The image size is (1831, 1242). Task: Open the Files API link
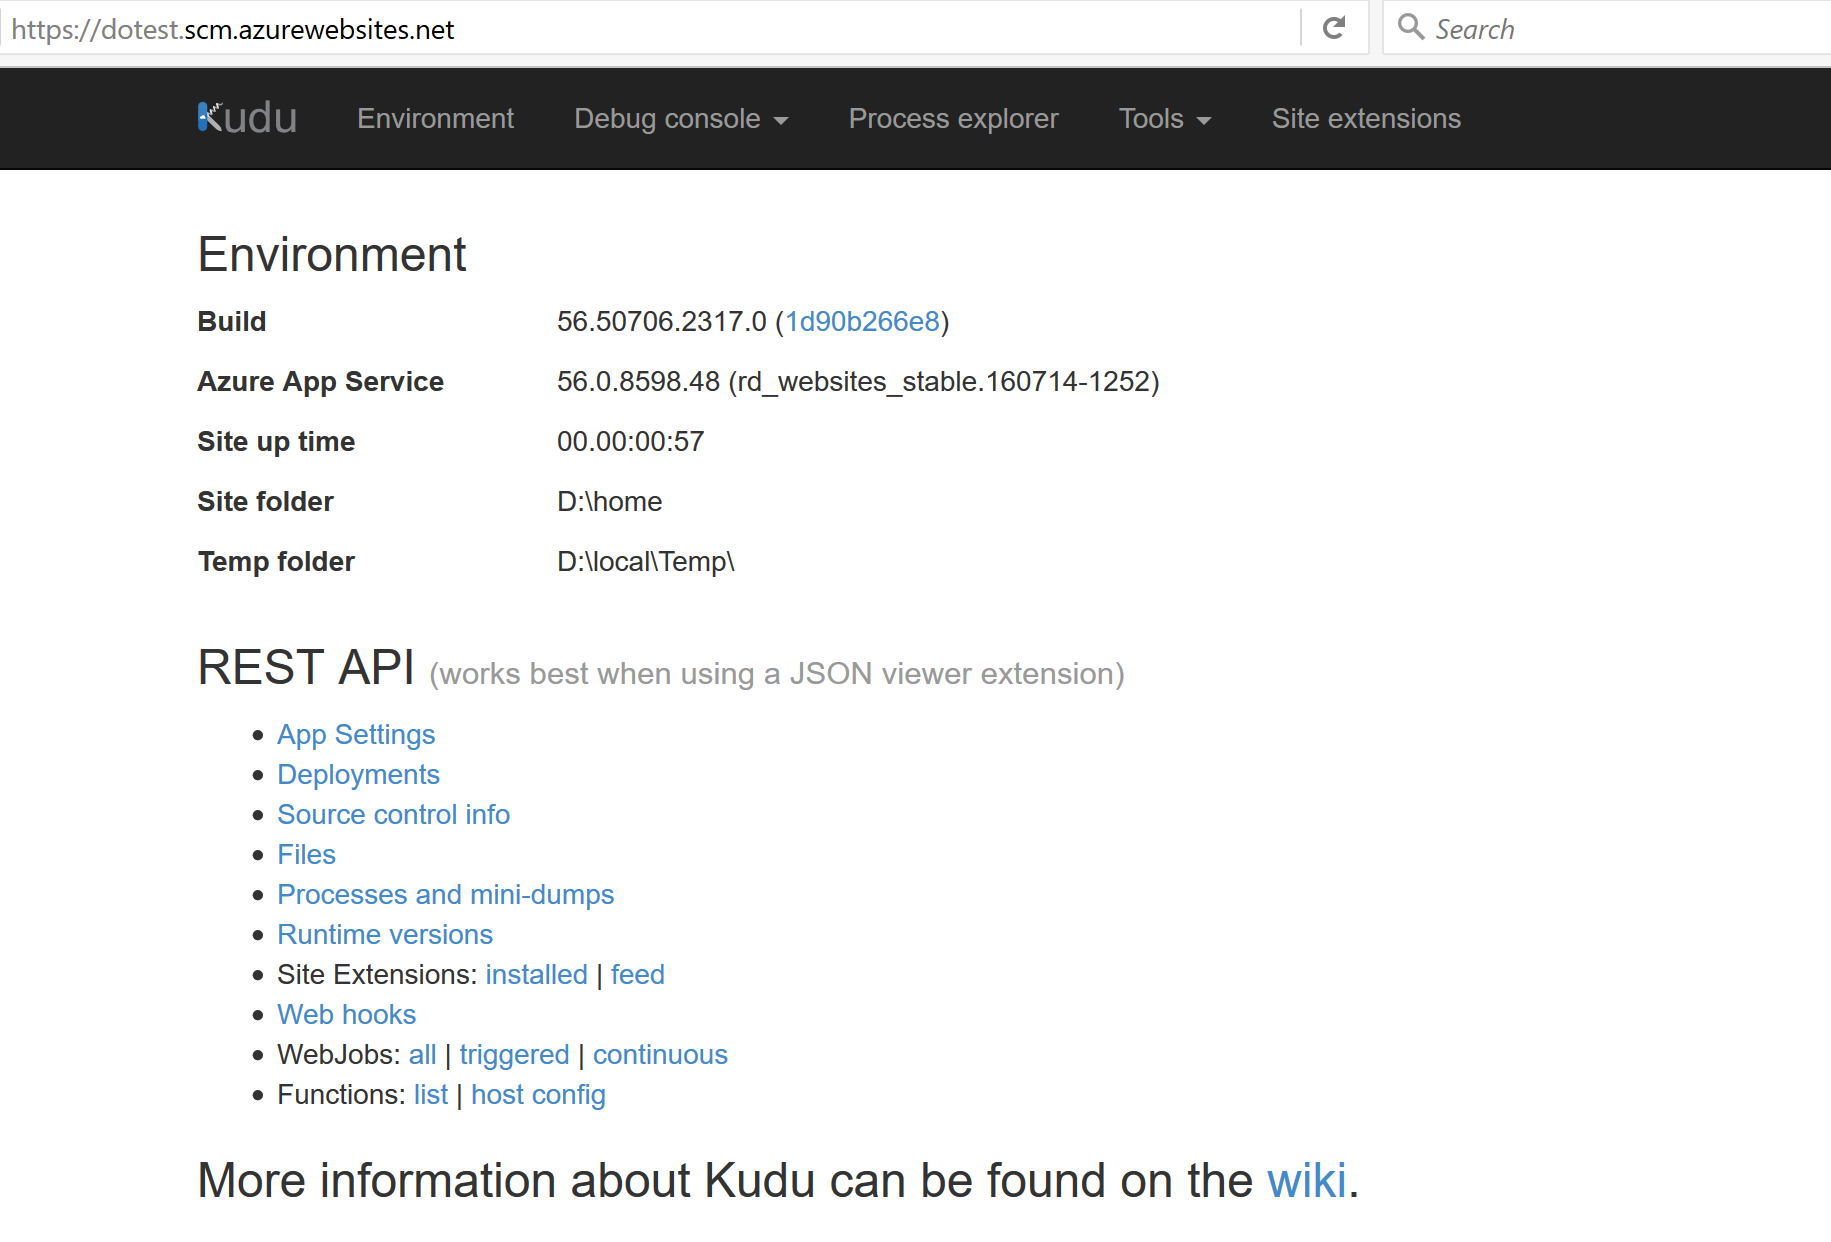(306, 854)
